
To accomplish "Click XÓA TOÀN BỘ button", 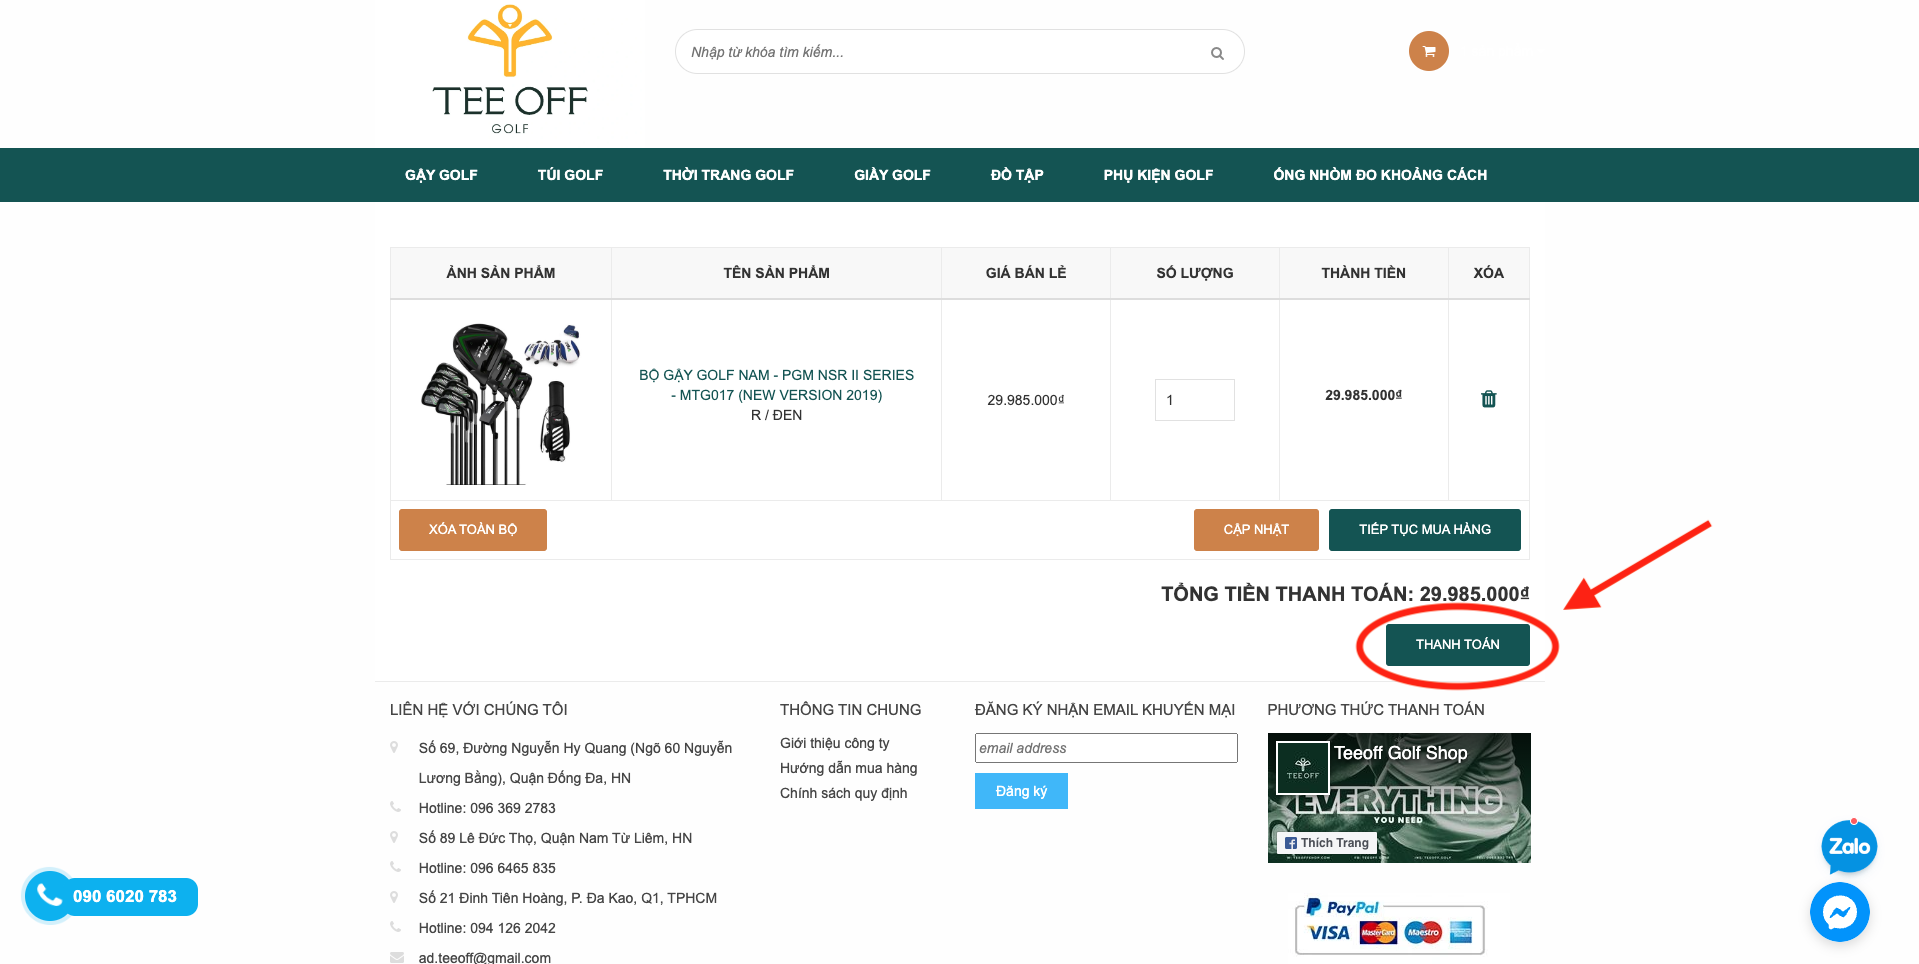I will (473, 530).
